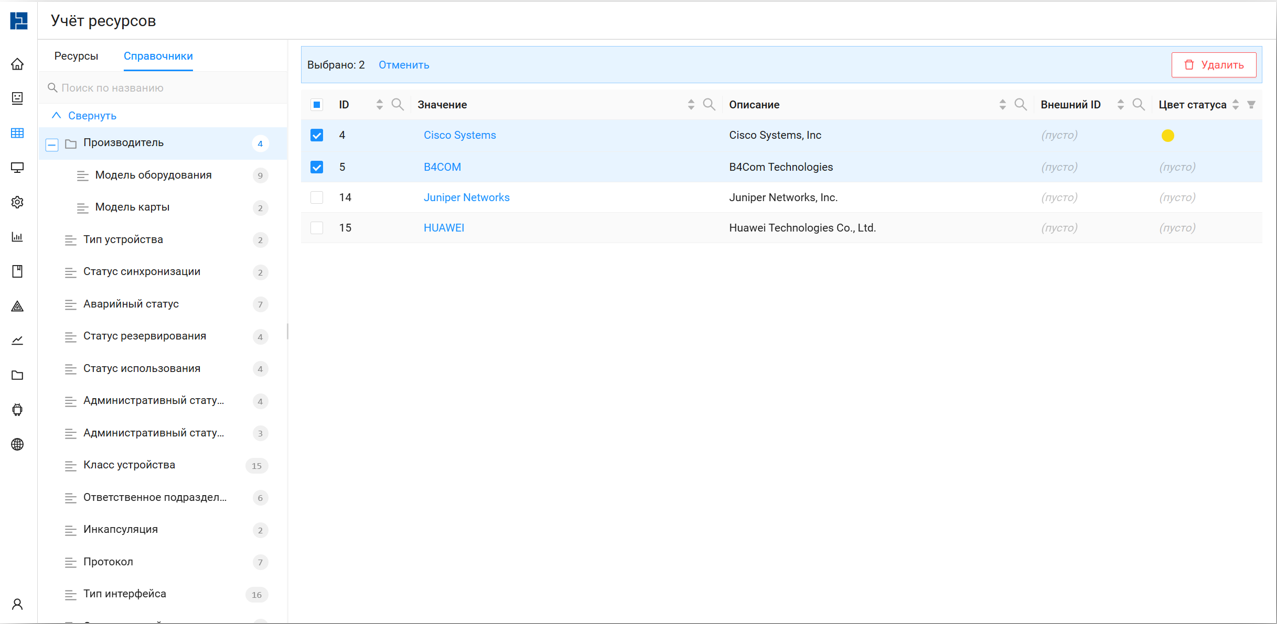Click yellow status color dot for Cisco
Viewport: 1277px width, 624px height.
point(1167,135)
